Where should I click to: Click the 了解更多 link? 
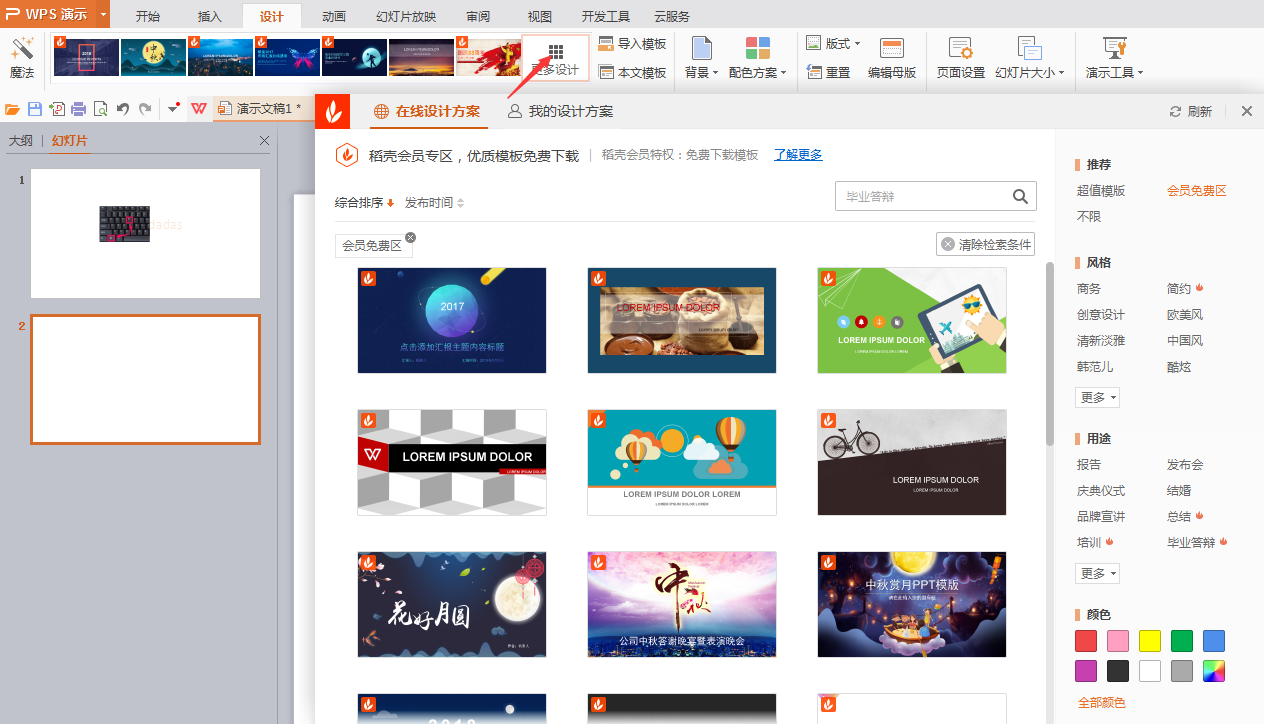(x=798, y=155)
